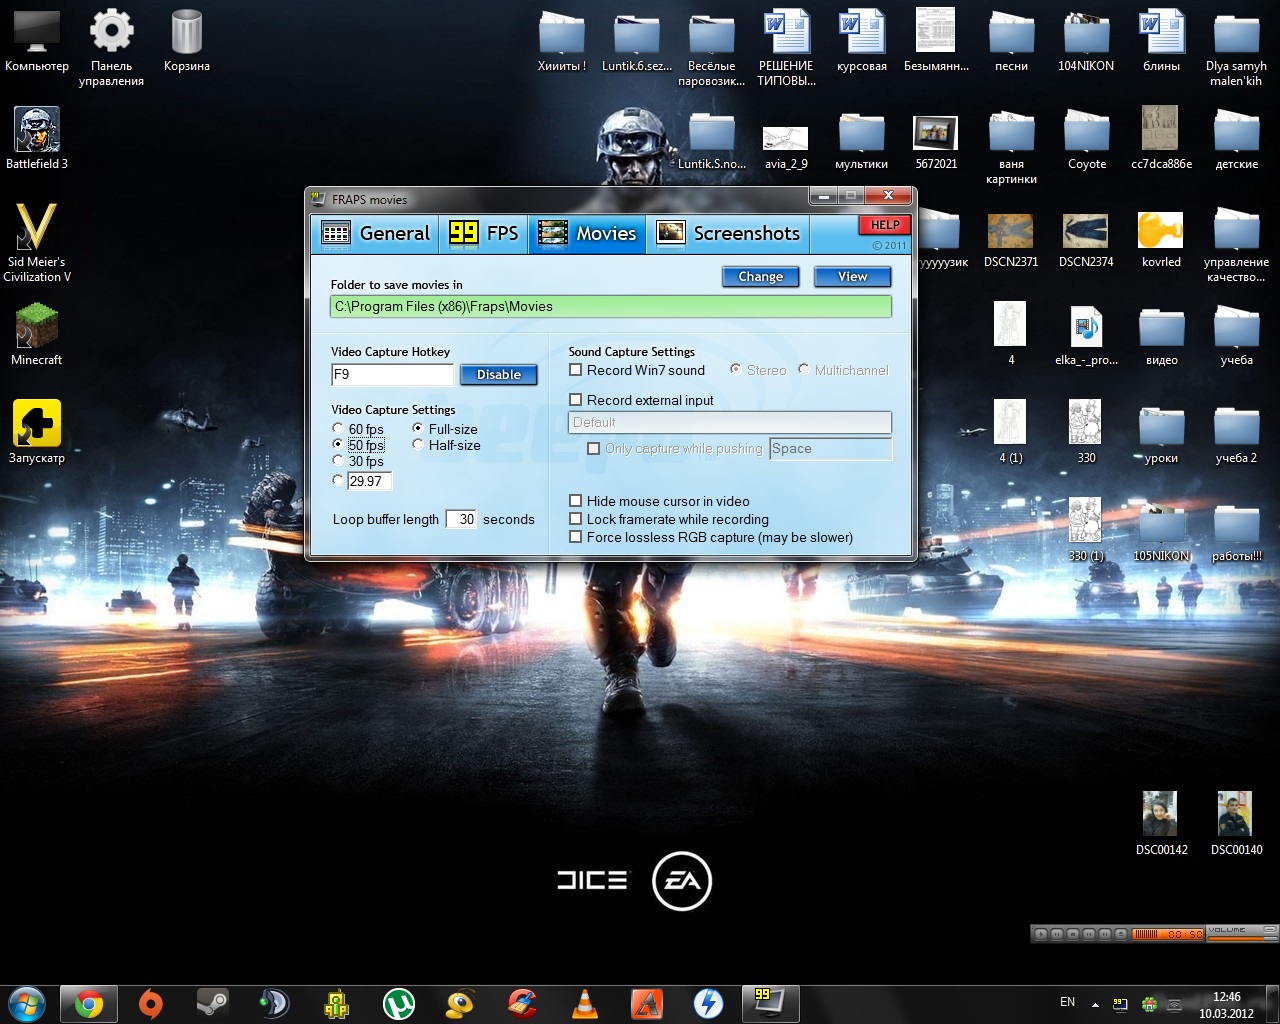This screenshot has width=1280, height=1024.
Task: Open the Minecraft desktop icon
Action: coord(37,335)
